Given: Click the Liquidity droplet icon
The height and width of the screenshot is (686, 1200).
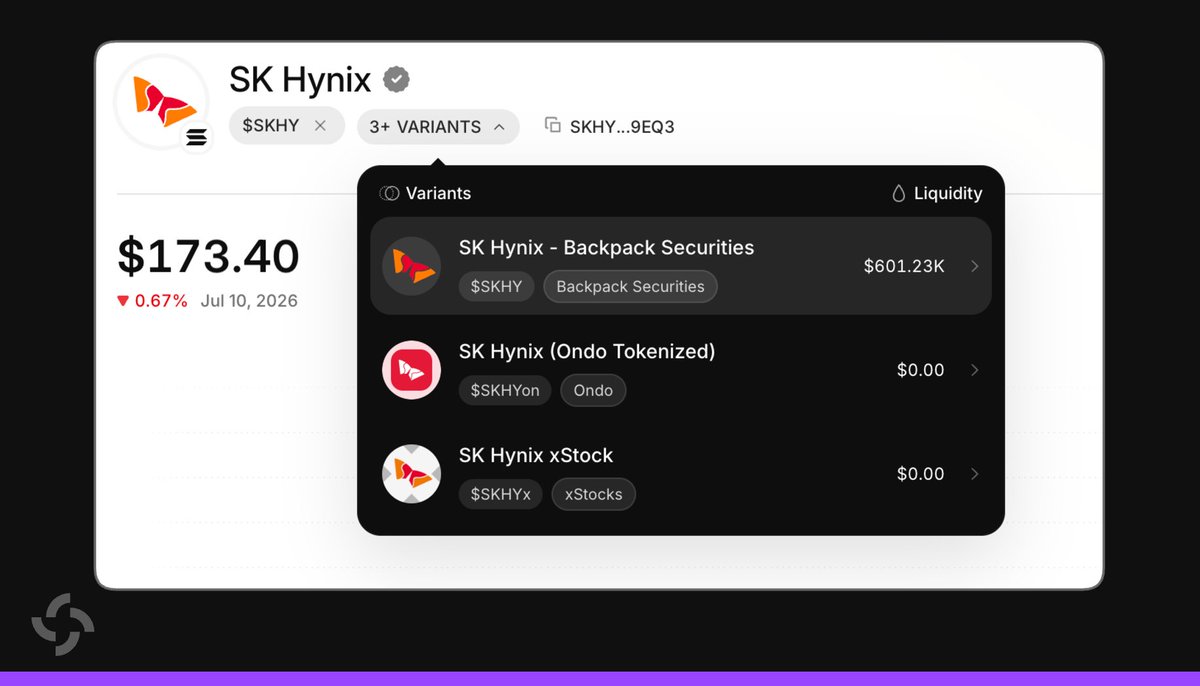Looking at the screenshot, I should click(898, 193).
